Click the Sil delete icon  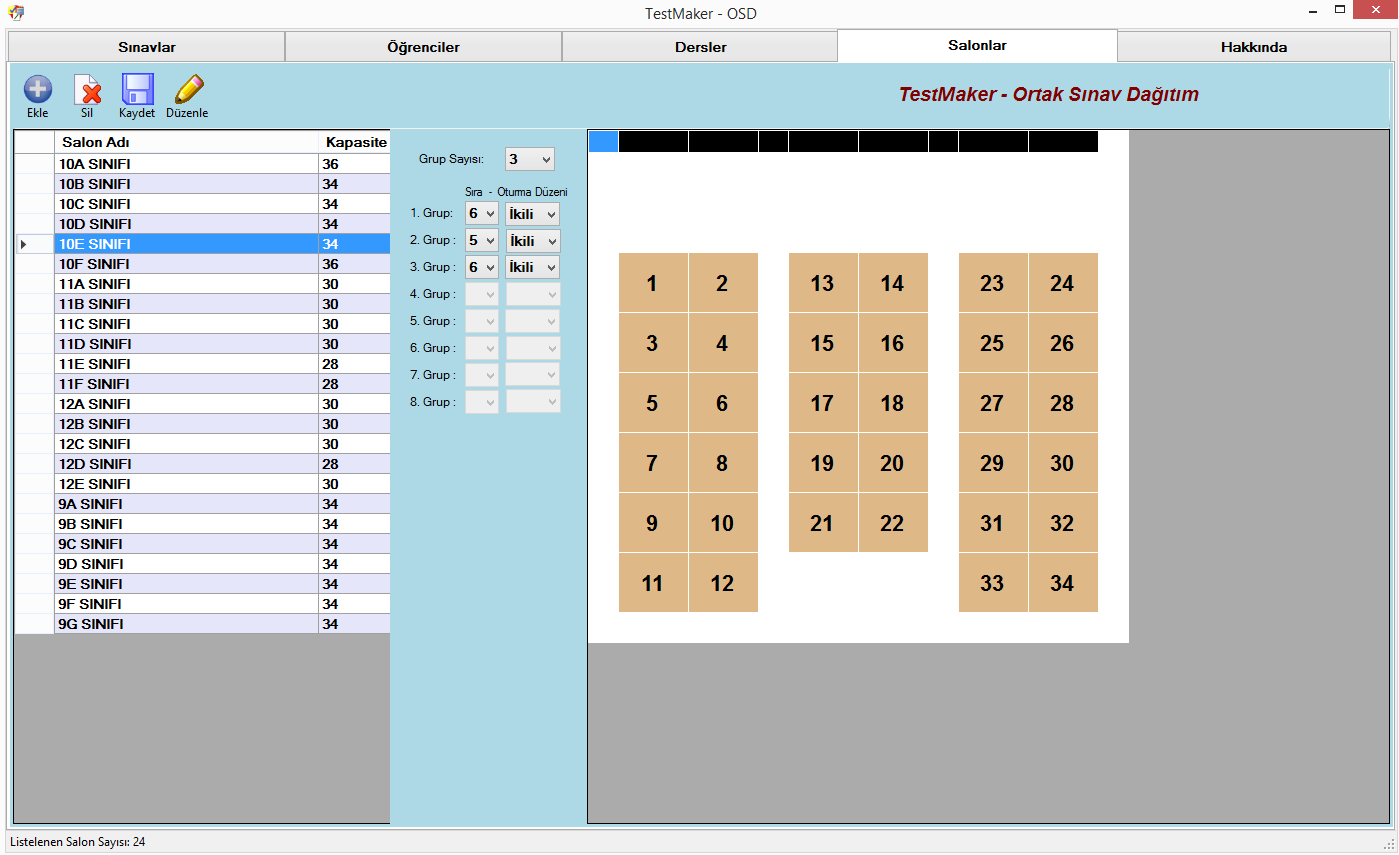[x=88, y=90]
